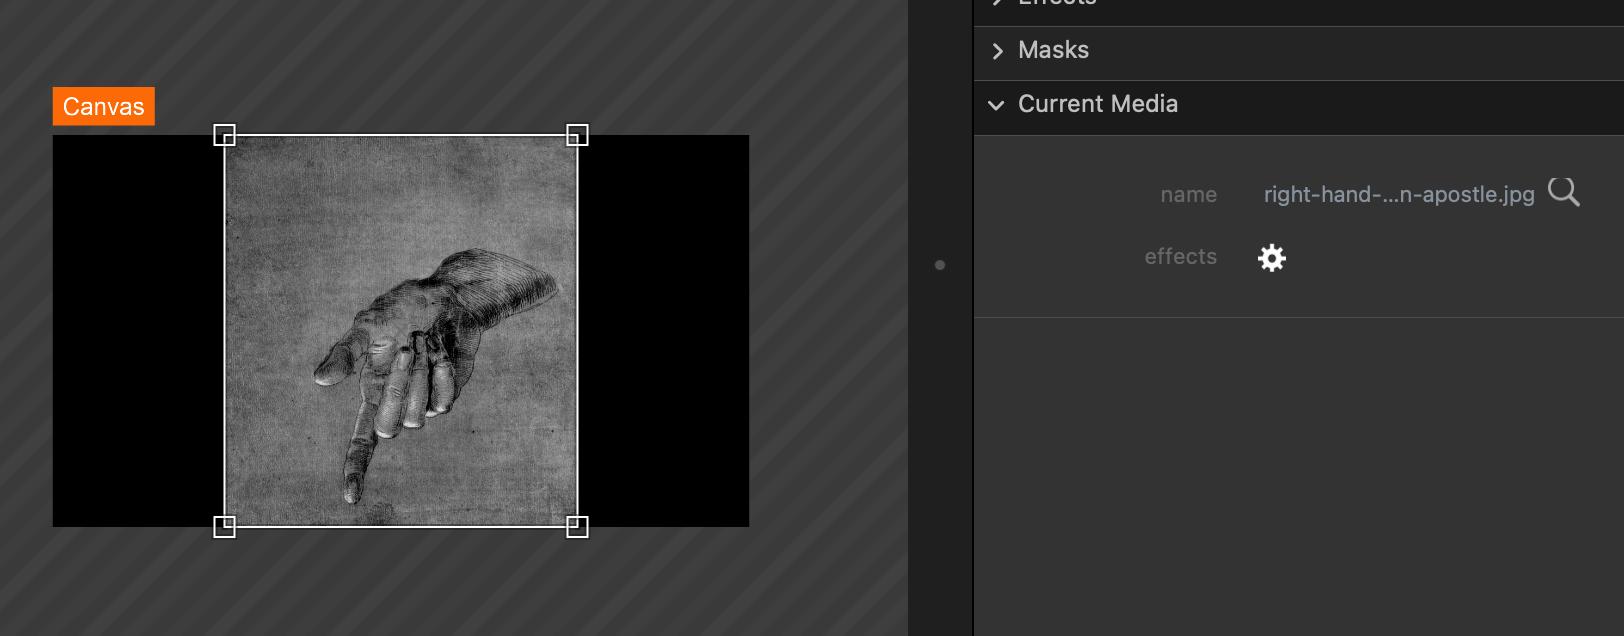Click the bottom-right corner handle of the image
The height and width of the screenshot is (636, 1624).
(577, 526)
